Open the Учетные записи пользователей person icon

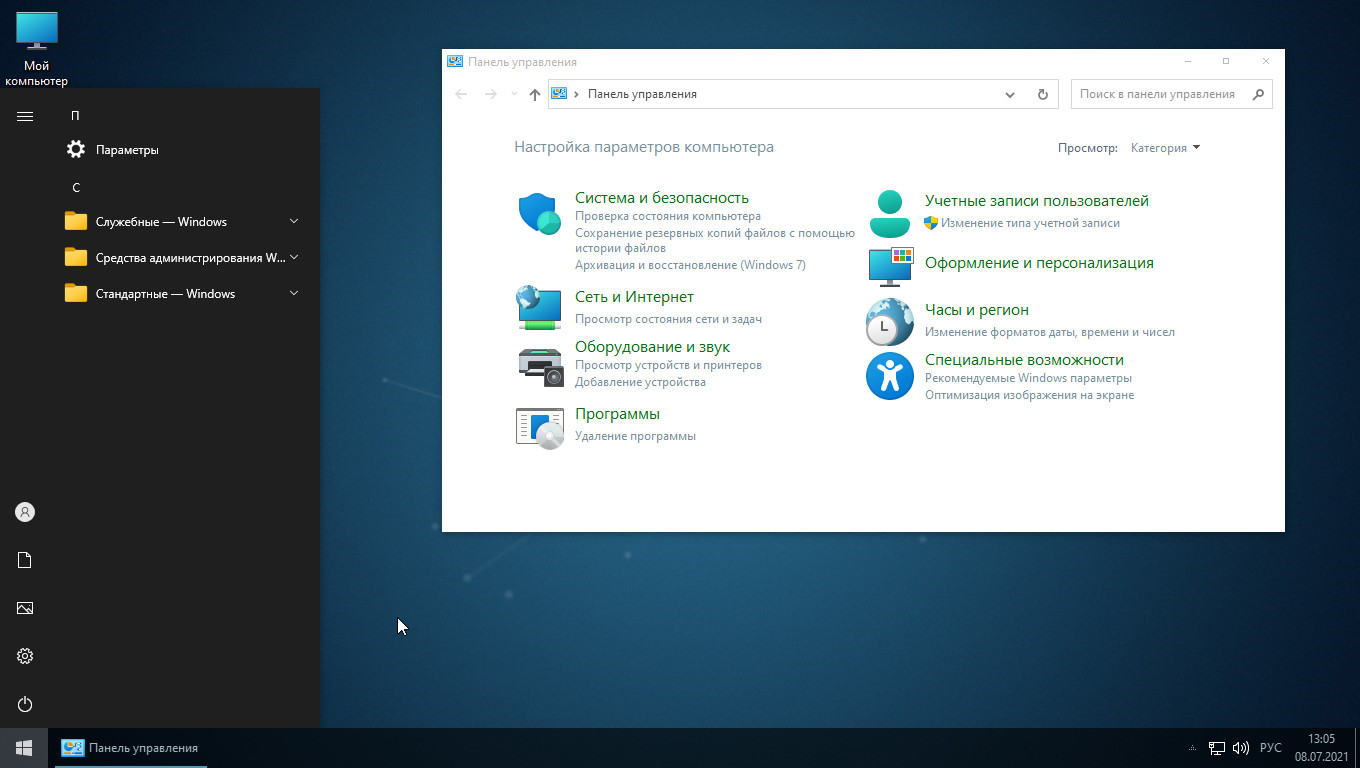pos(889,213)
